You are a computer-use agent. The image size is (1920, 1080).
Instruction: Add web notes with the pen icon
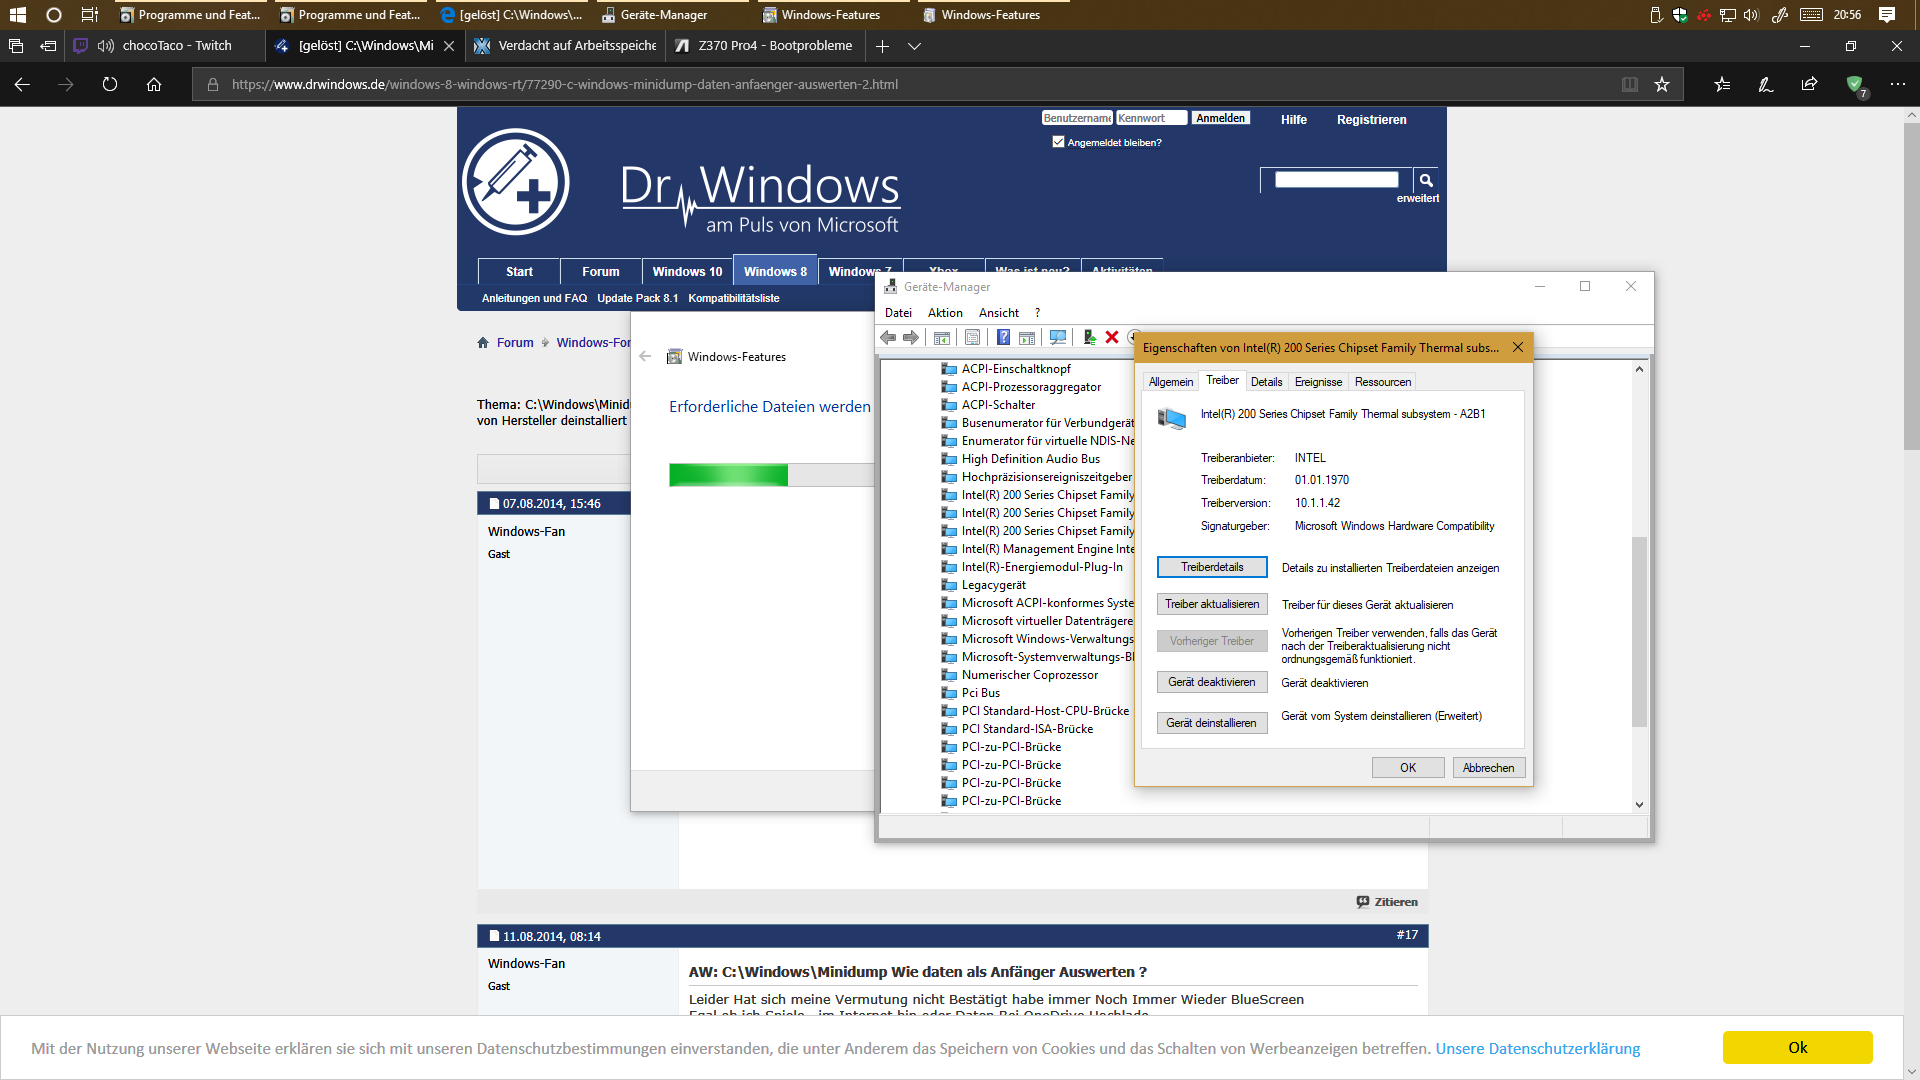click(x=1766, y=85)
